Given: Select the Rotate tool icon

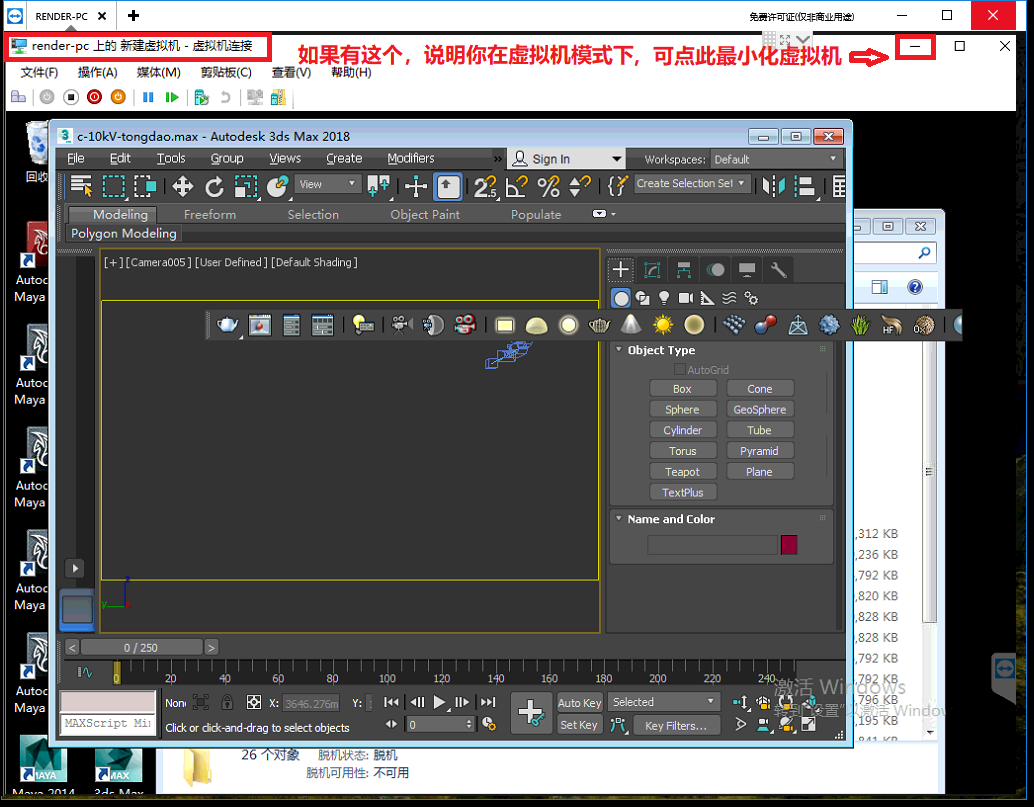Looking at the screenshot, I should point(214,187).
